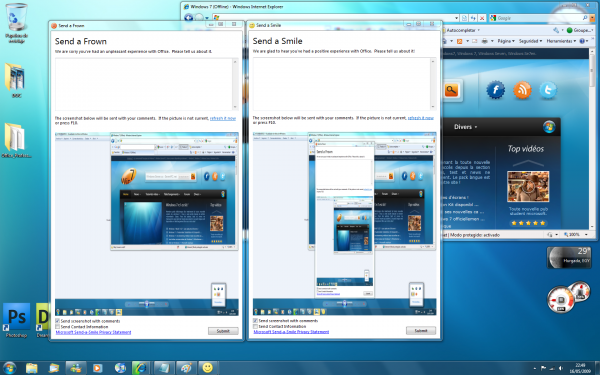Click the orange RSS feed icon on webpage
This screenshot has width=600, height=375.
tap(522, 90)
